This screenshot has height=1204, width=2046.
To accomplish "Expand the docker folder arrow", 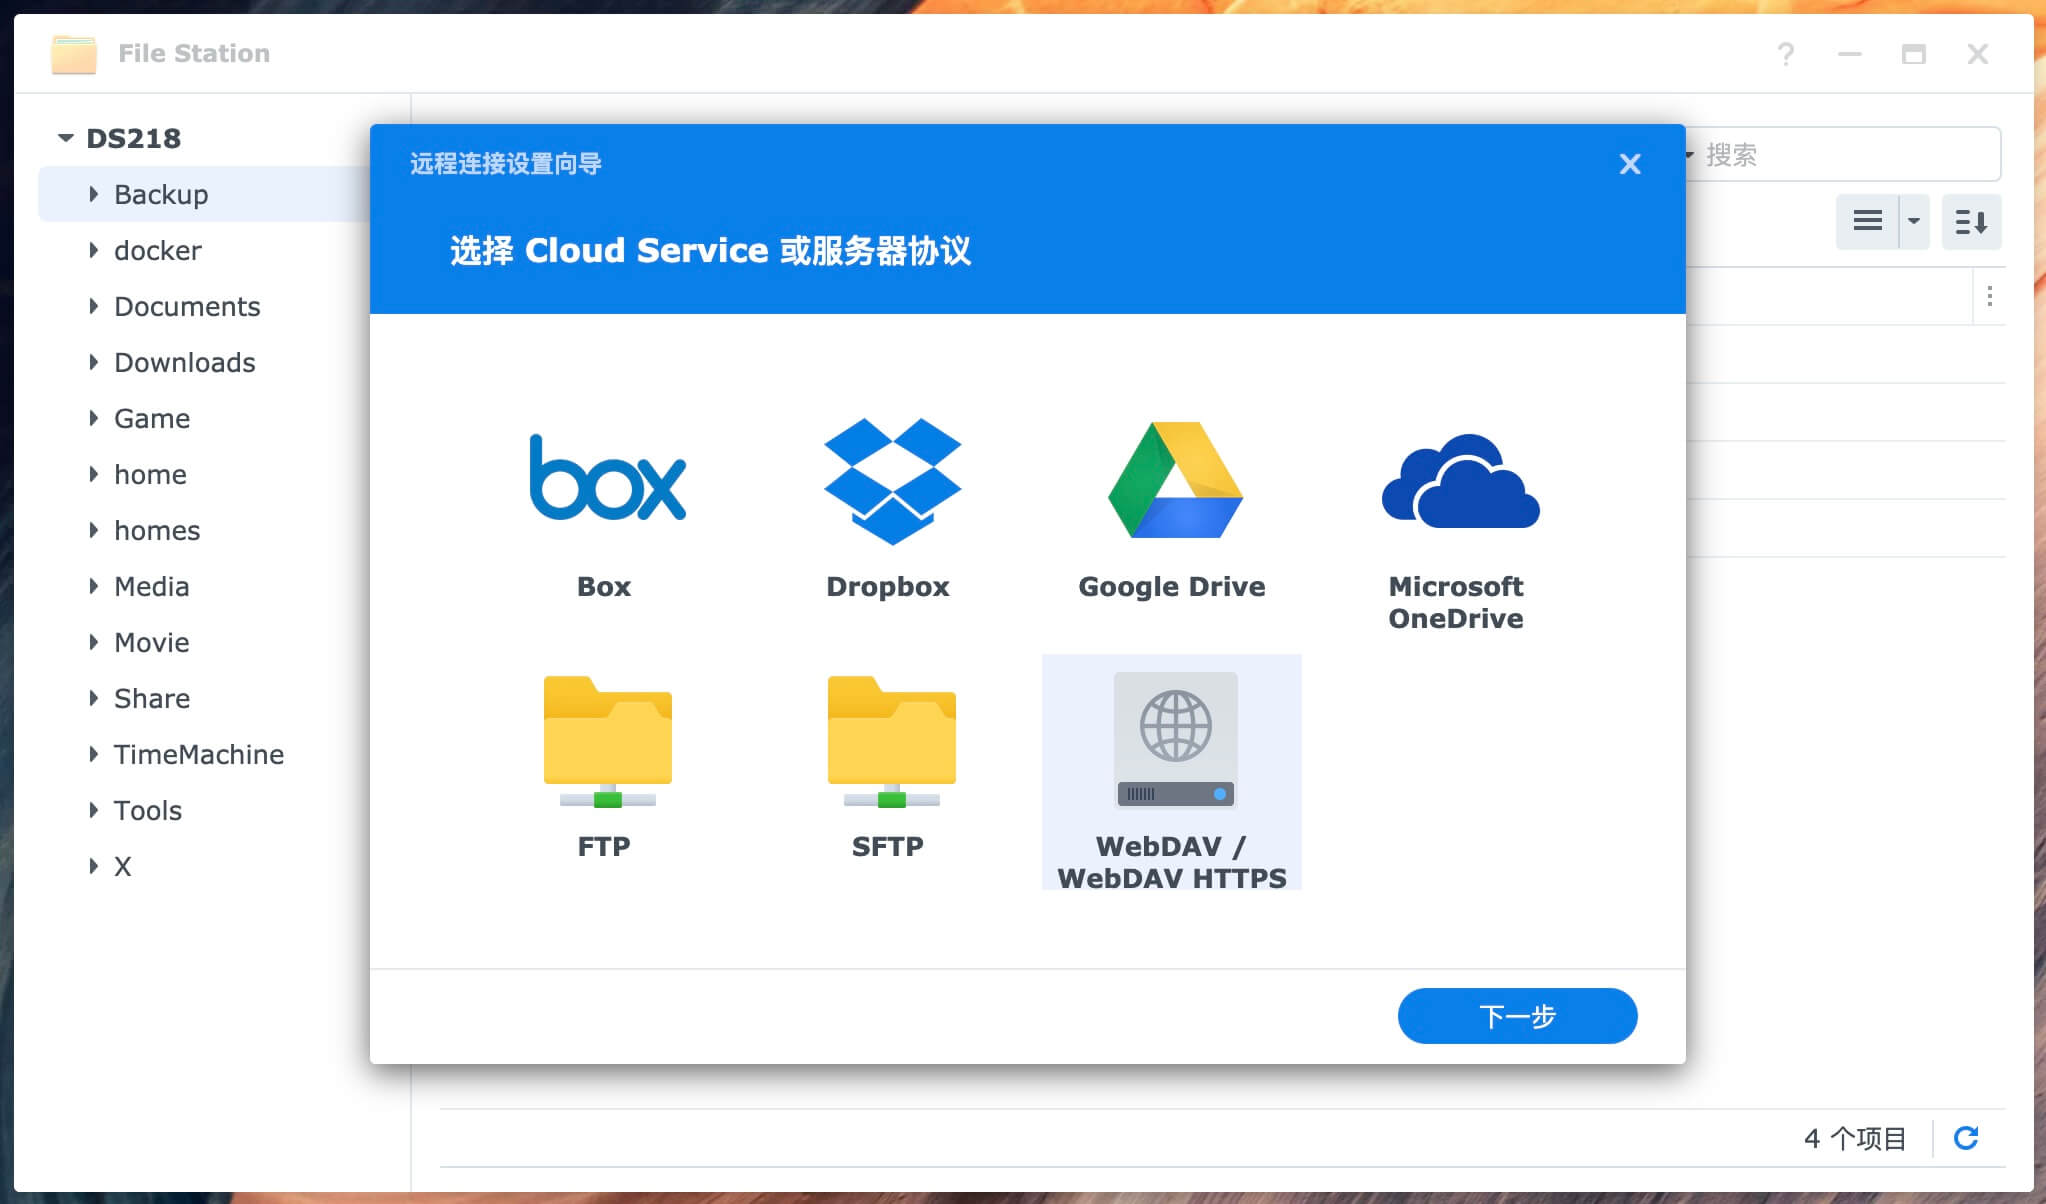I will [x=94, y=250].
